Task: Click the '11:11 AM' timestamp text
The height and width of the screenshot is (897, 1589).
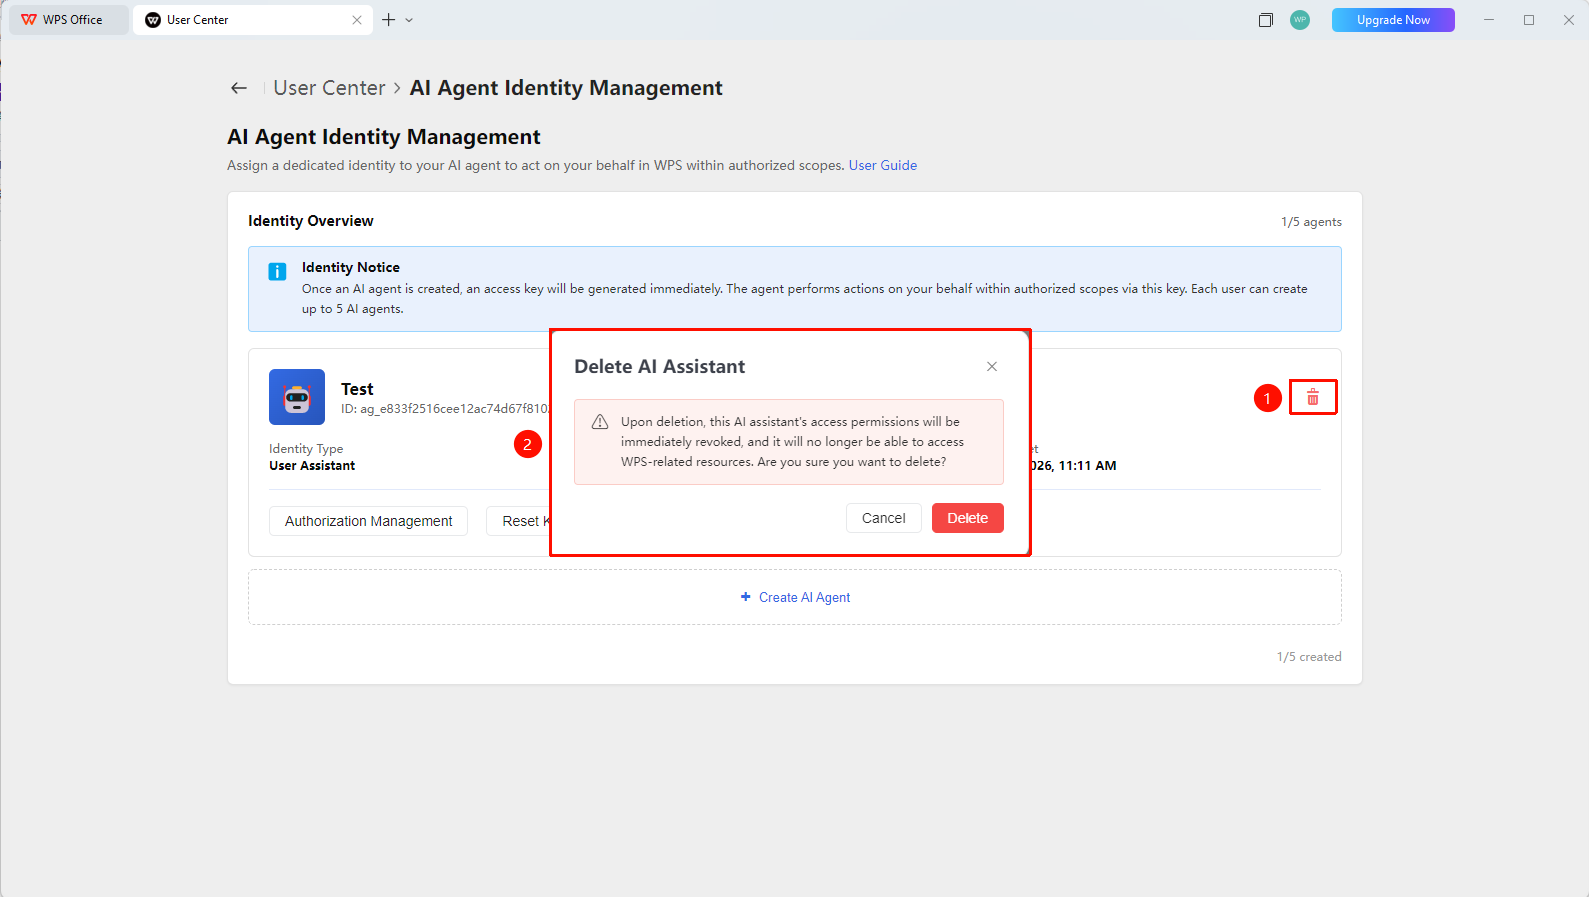Action: point(1088,466)
